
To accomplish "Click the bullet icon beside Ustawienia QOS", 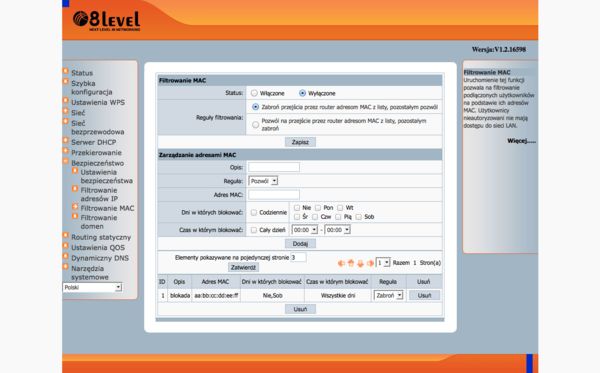I will (x=65, y=246).
